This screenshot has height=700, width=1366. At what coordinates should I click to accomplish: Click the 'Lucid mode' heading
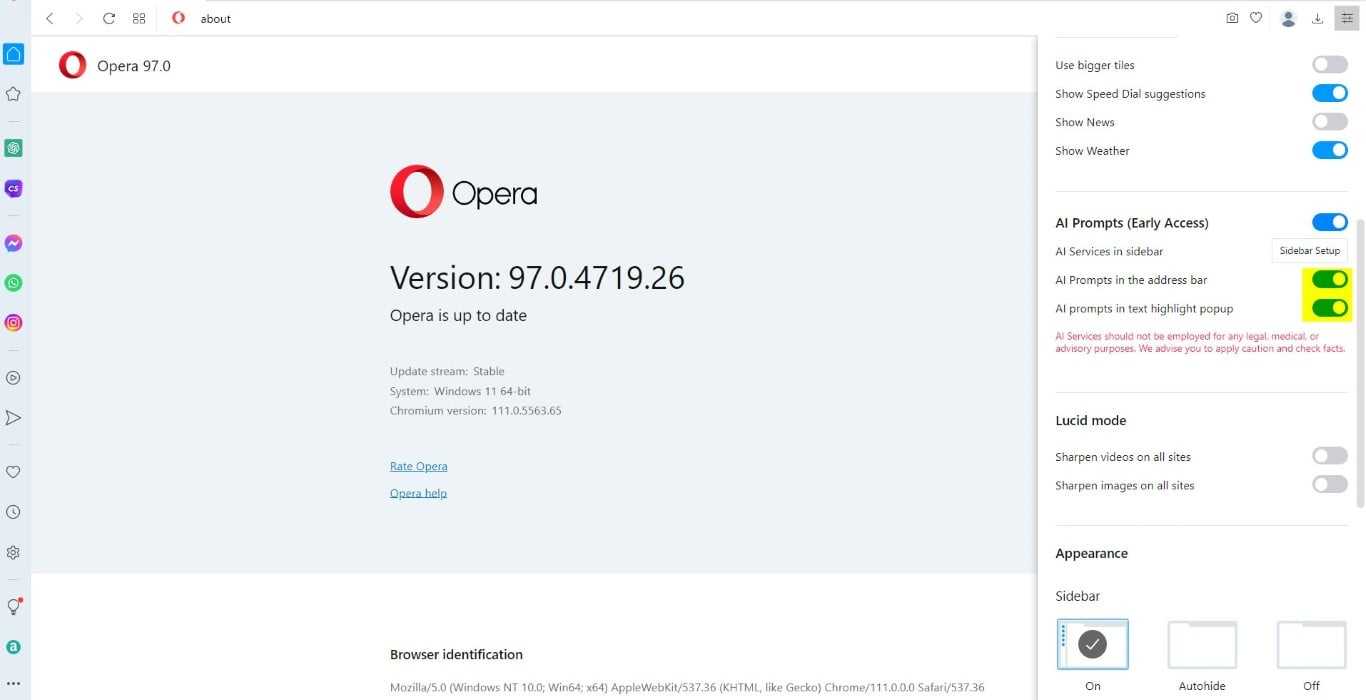click(x=1091, y=421)
